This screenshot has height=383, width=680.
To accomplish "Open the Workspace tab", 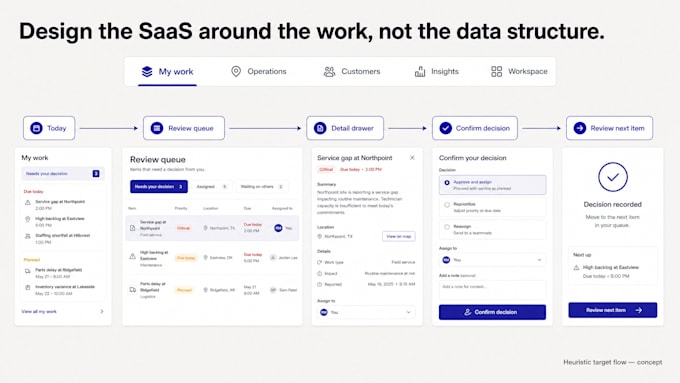I will pos(519,72).
